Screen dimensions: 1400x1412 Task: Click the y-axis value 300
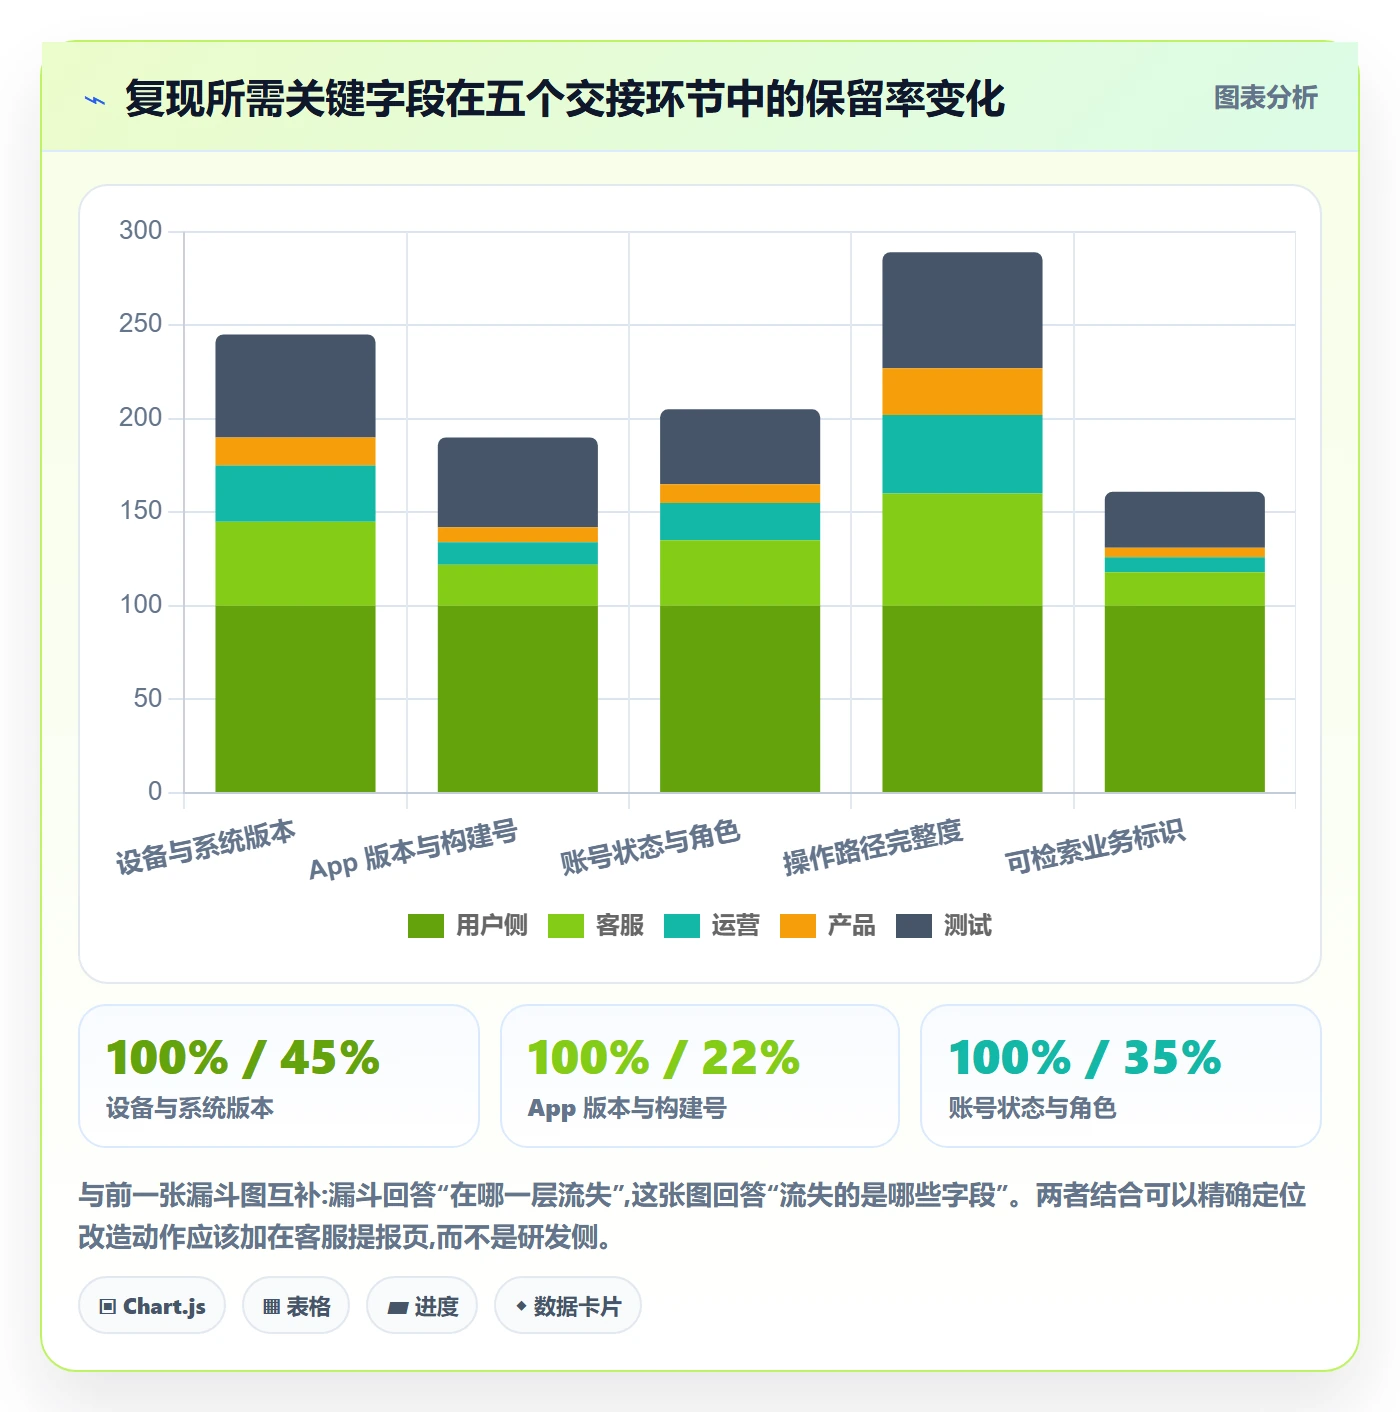pyautogui.click(x=140, y=231)
